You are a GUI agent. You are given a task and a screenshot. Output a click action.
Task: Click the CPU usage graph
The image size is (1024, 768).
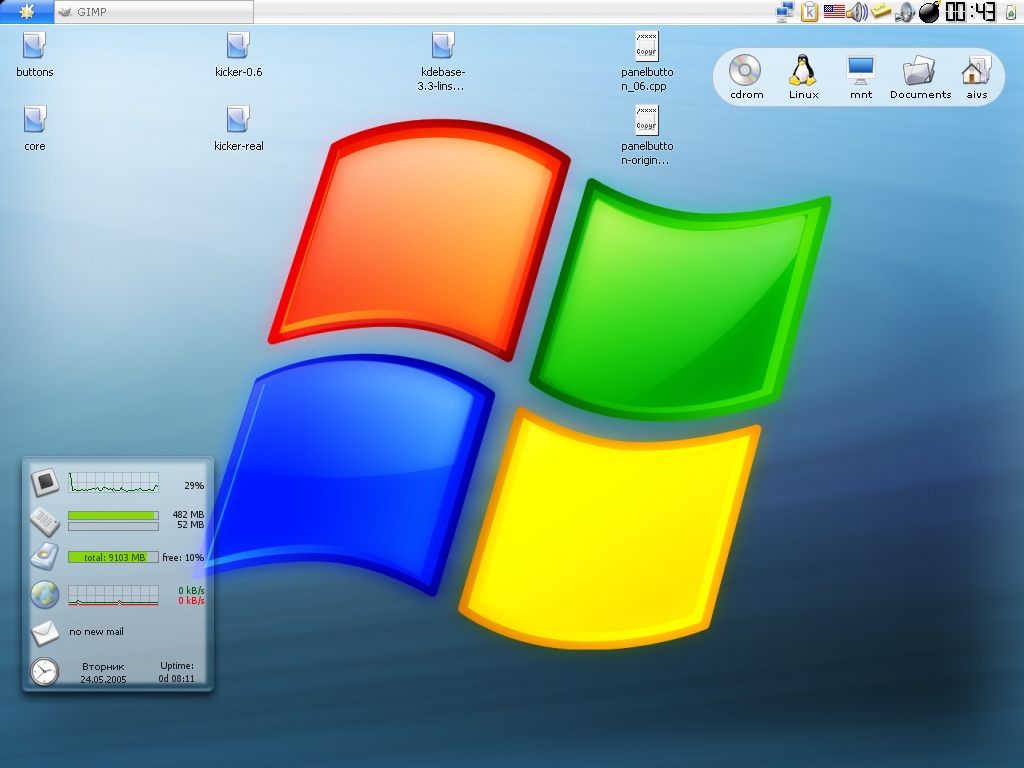pos(114,483)
